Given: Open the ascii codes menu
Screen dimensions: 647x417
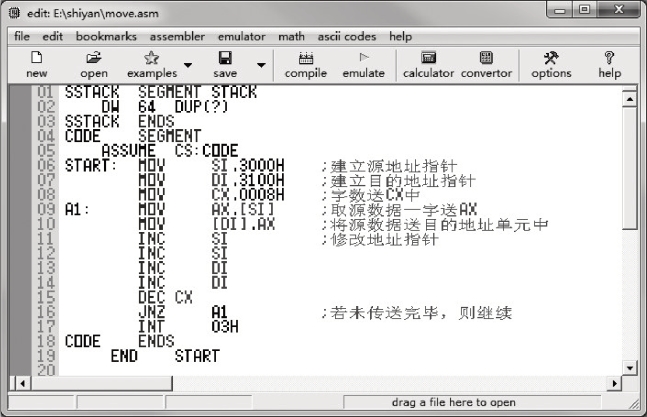Looking at the screenshot, I should tap(347, 36).
